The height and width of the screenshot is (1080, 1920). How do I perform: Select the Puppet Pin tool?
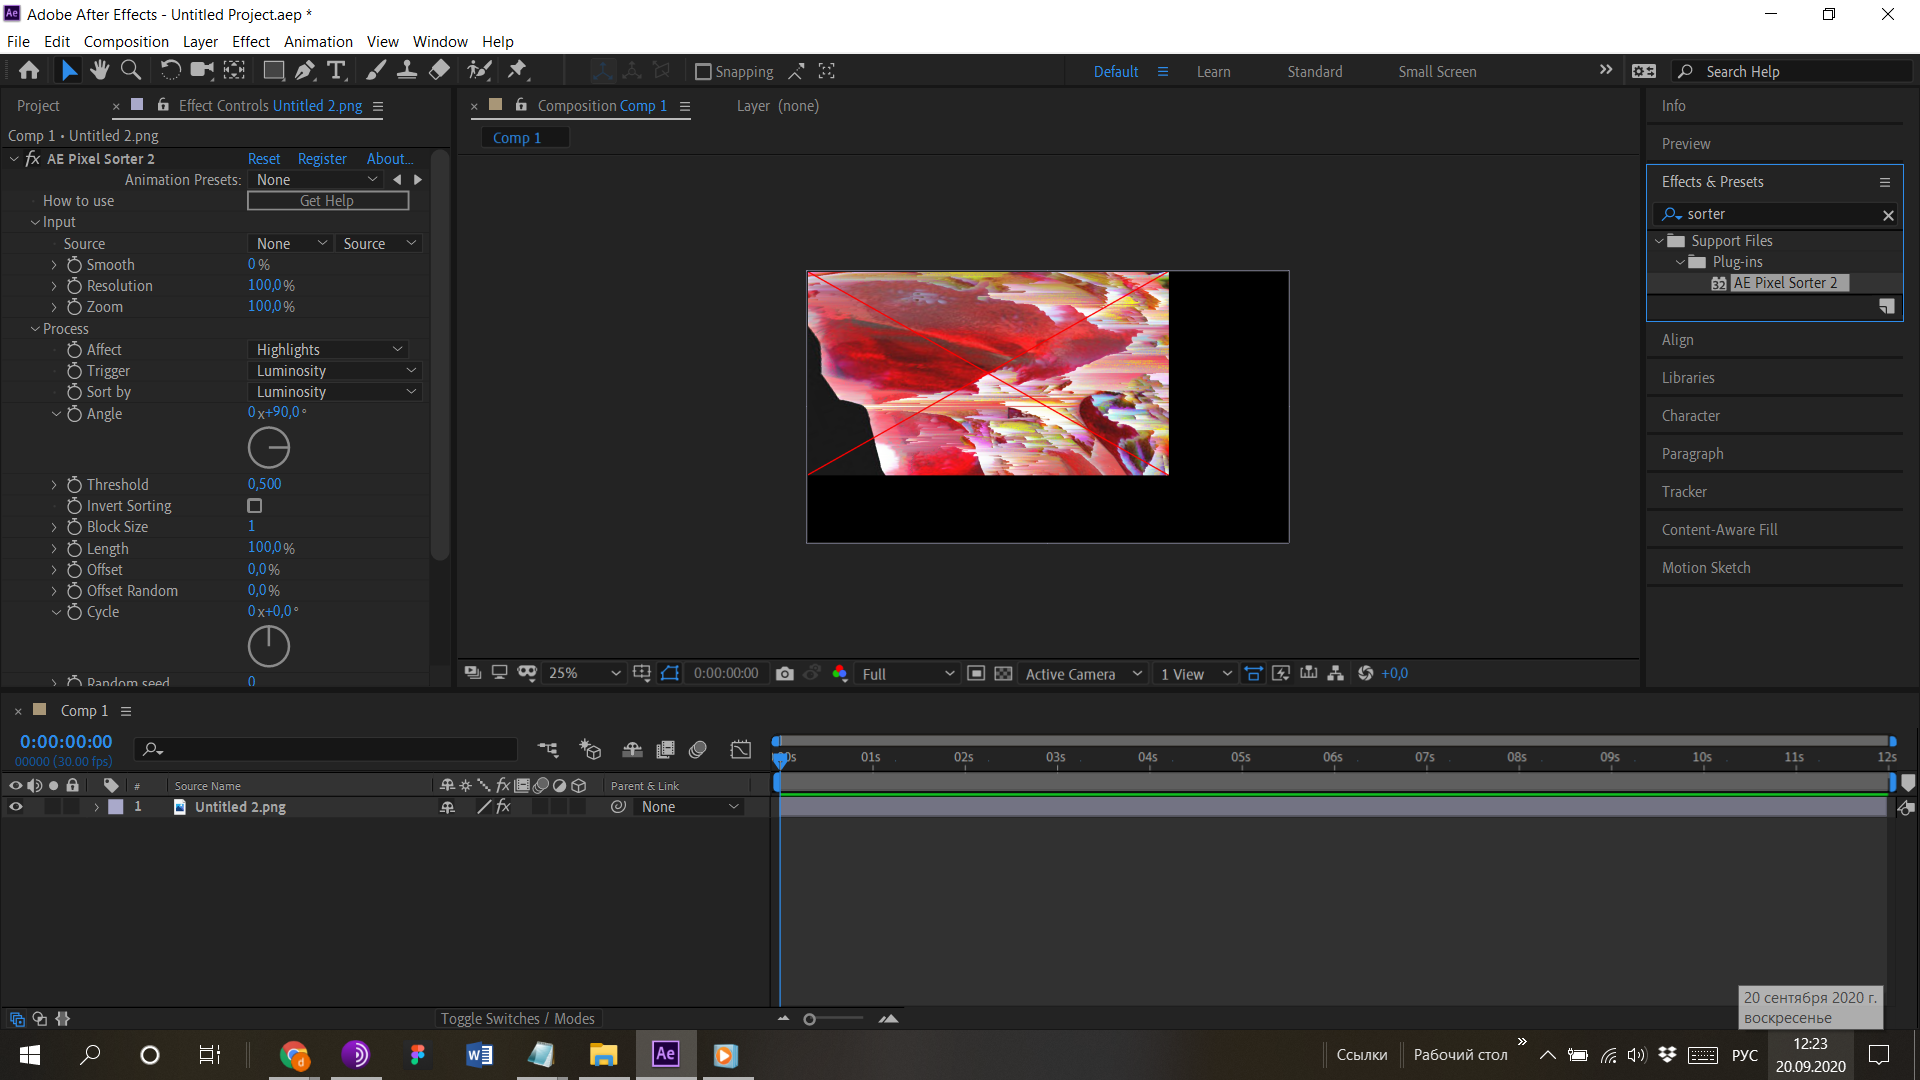[517, 71]
